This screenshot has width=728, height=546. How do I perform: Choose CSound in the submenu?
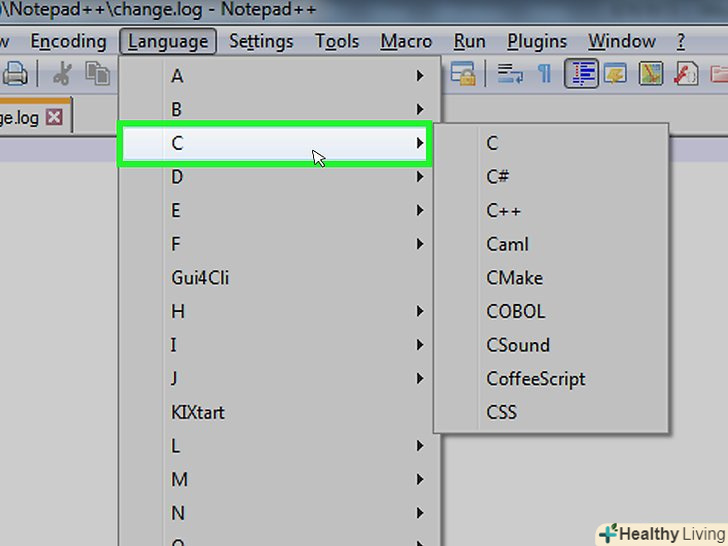click(x=551, y=345)
